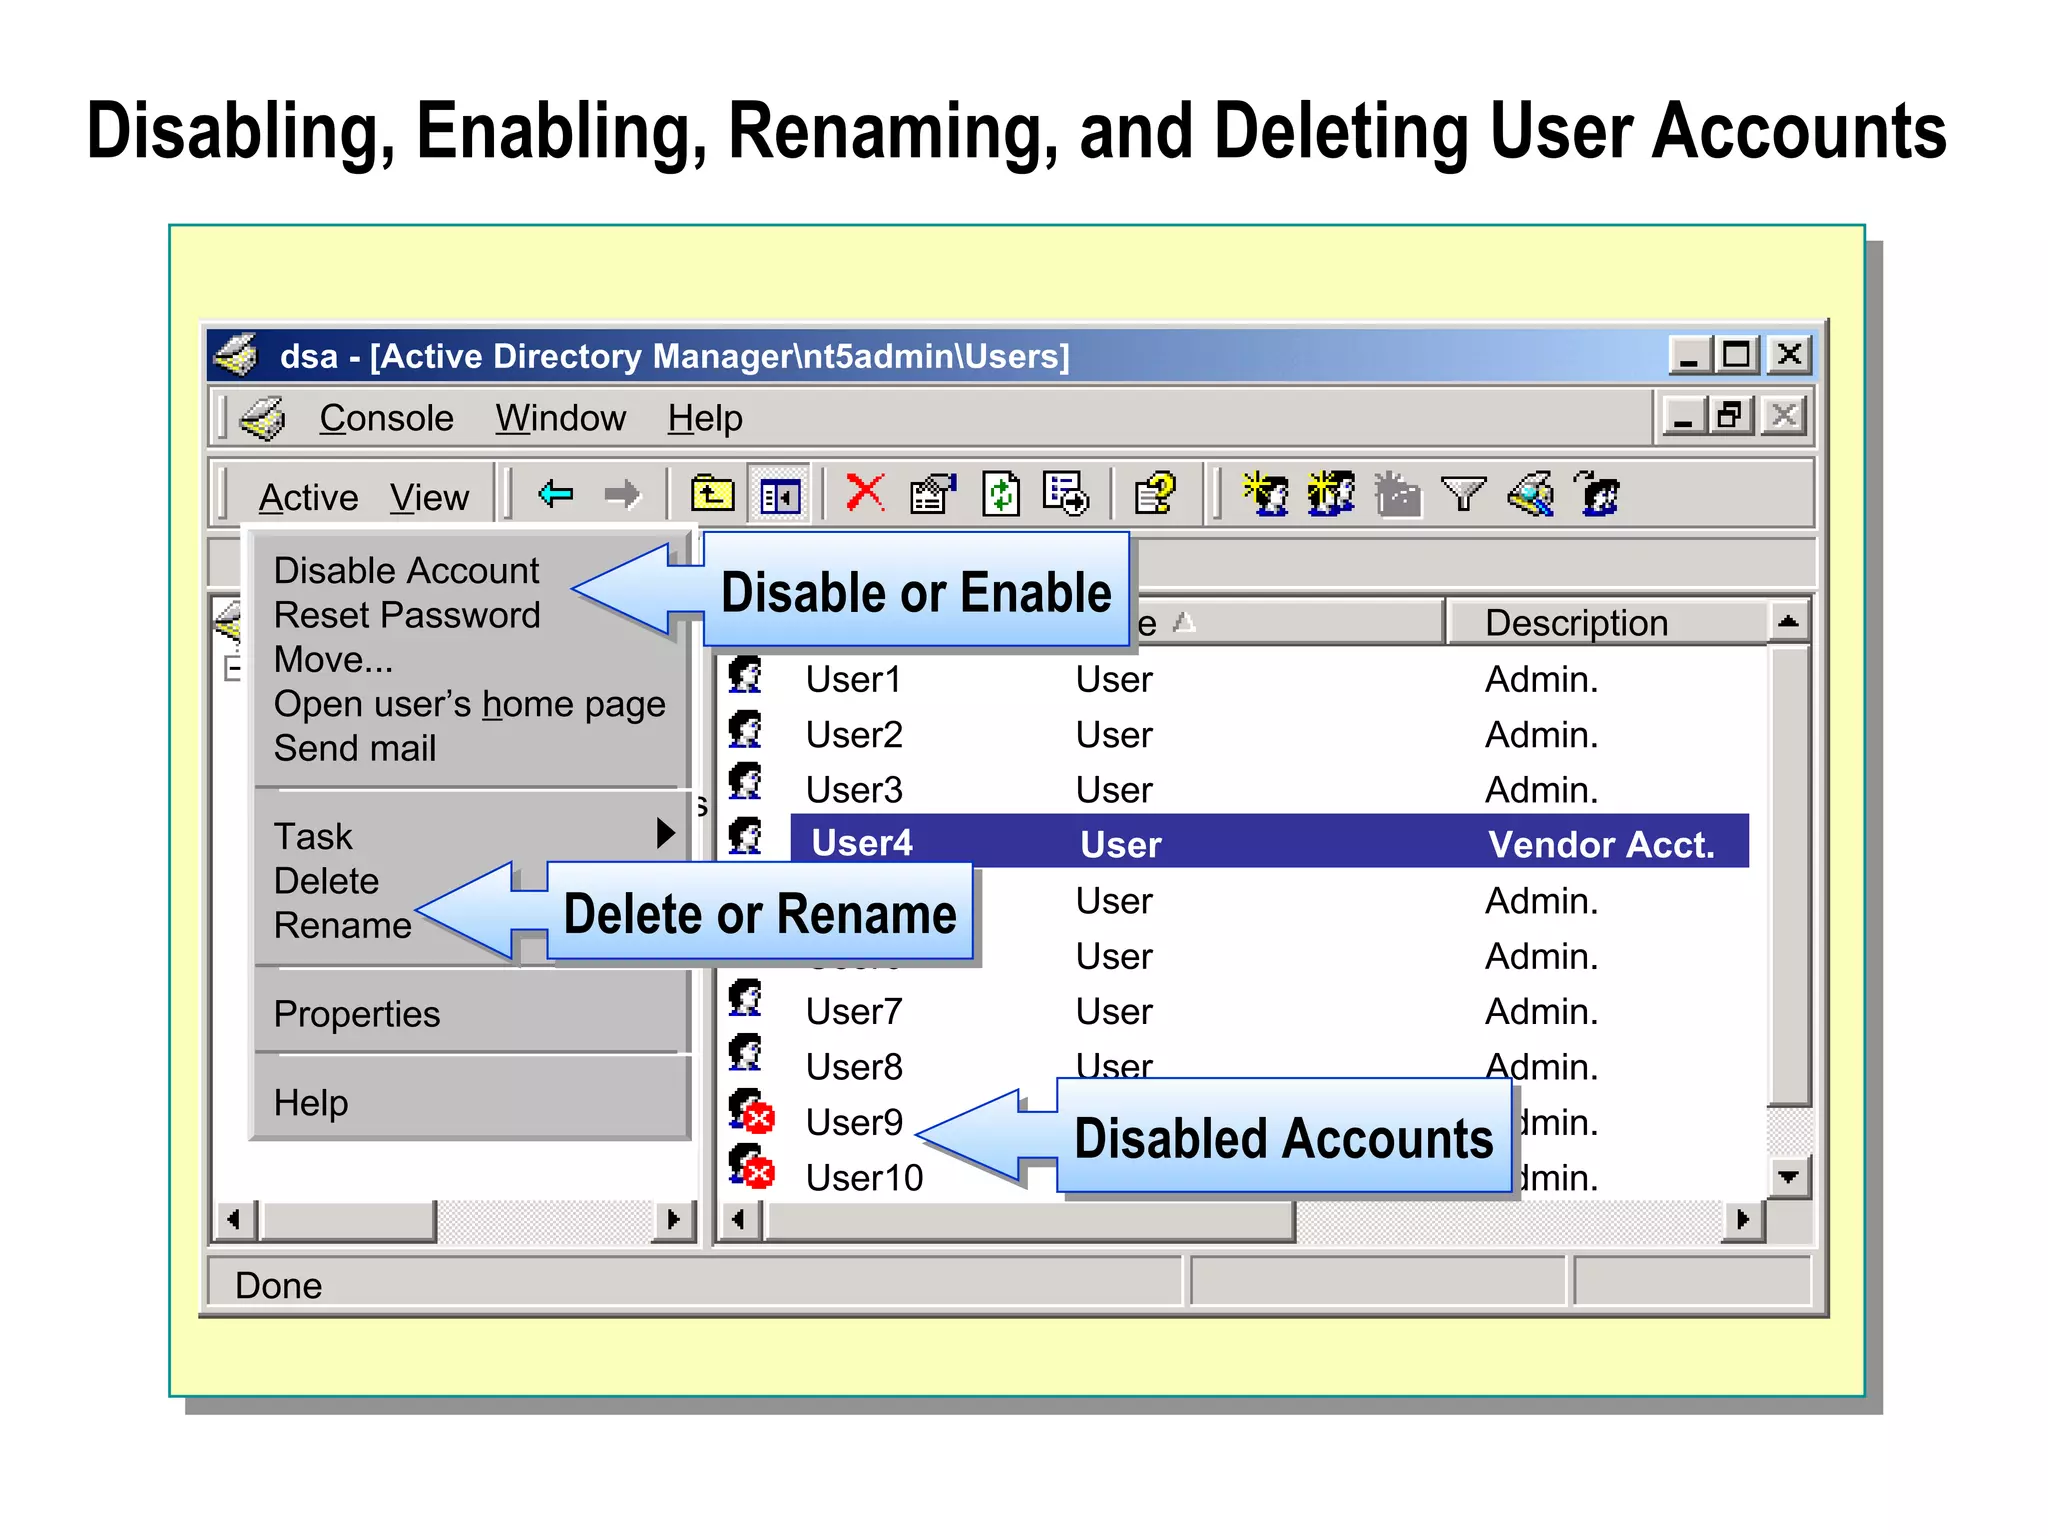Select the User3 row name
The image size is (2048, 1536).
click(854, 790)
